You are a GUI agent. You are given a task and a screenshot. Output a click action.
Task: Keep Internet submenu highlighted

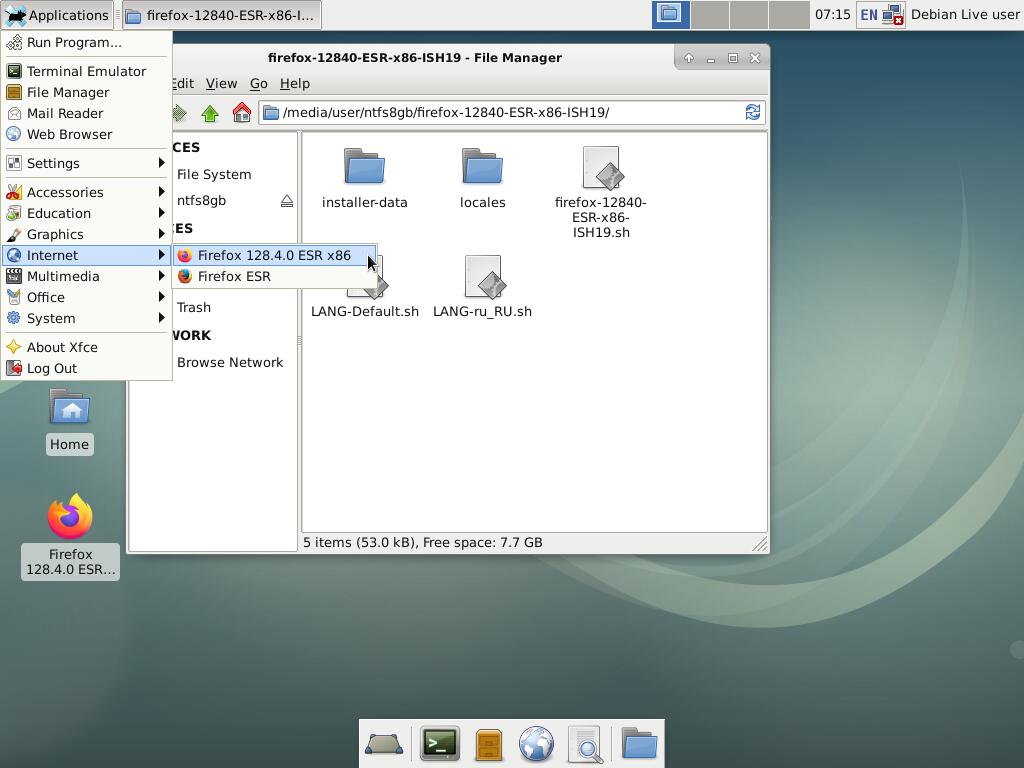pyautogui.click(x=86, y=255)
